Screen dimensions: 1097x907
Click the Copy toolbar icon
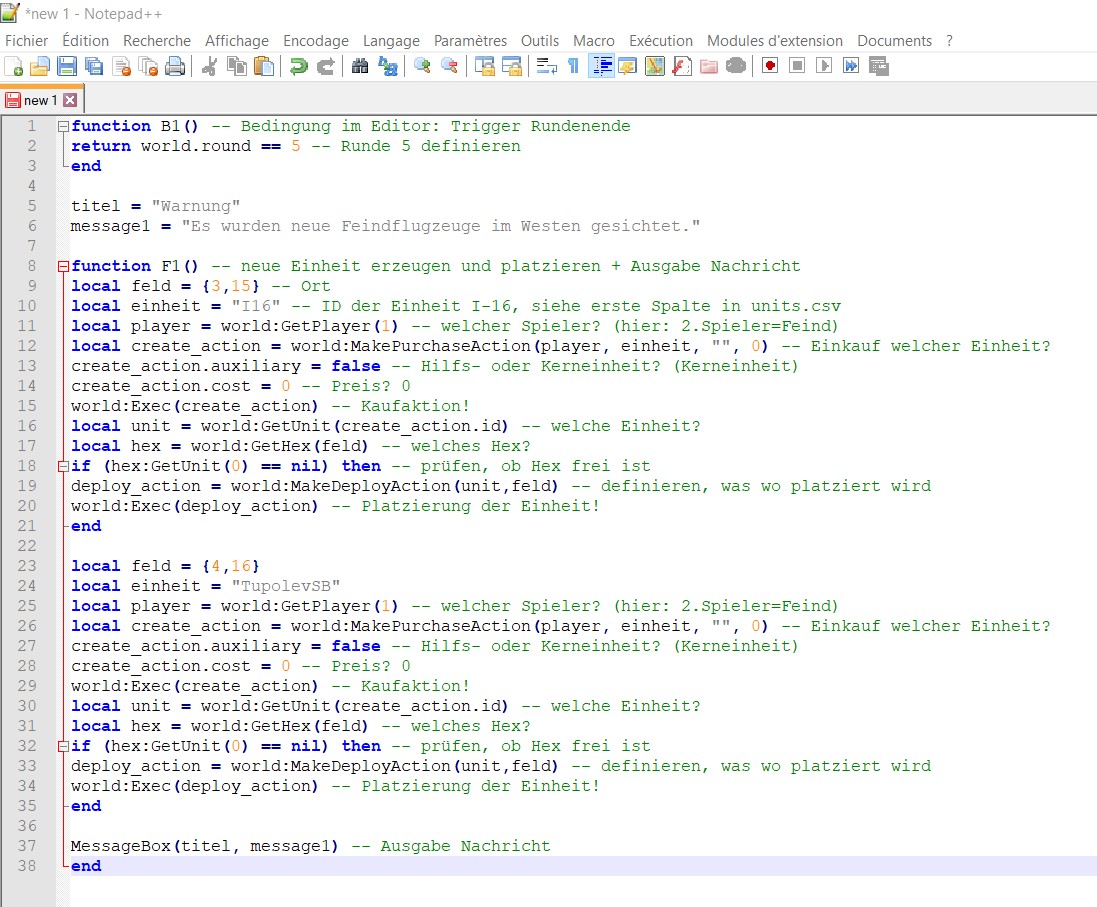pyautogui.click(x=237, y=66)
